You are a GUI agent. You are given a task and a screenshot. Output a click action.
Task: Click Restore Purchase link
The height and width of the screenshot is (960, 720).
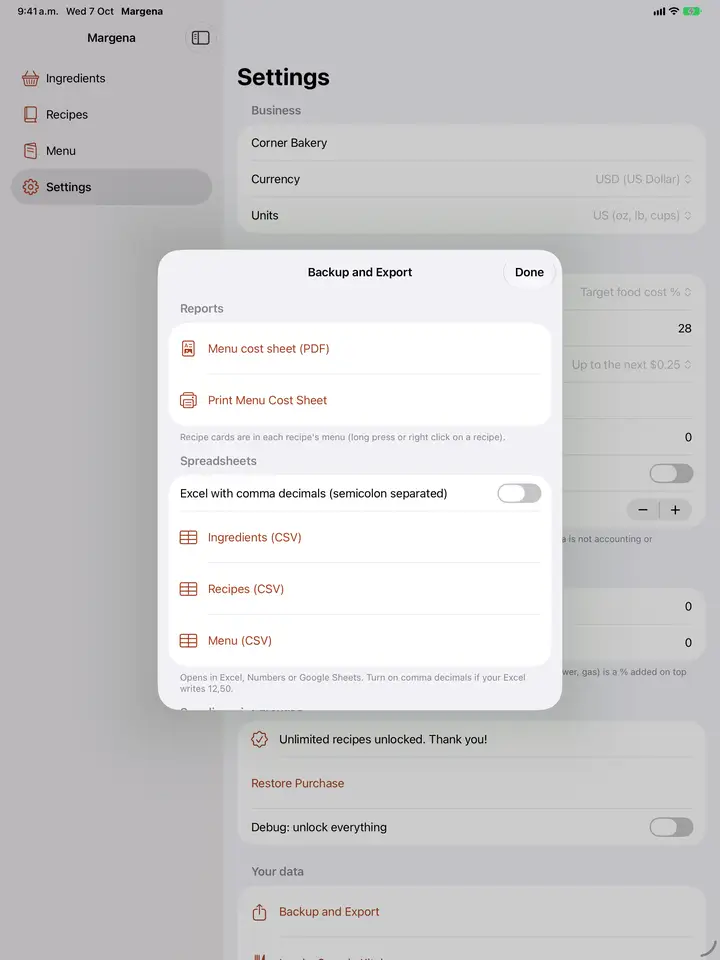(298, 783)
